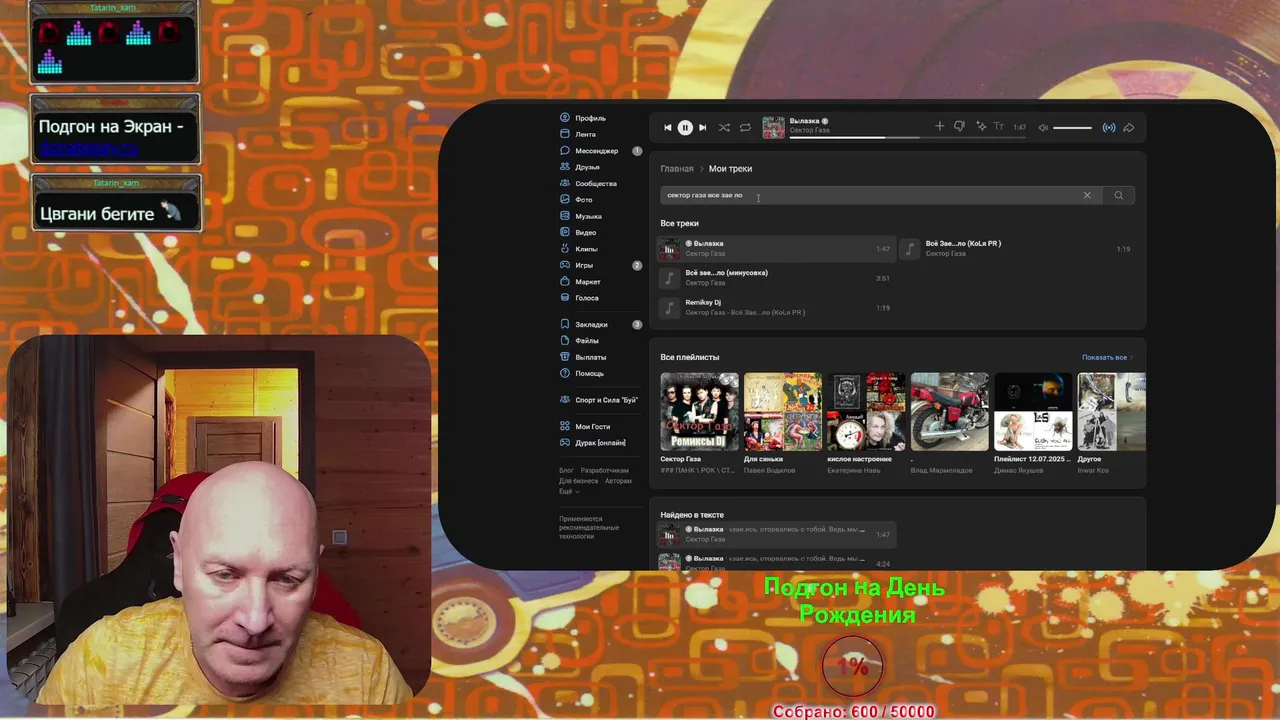Play Всё Зае...ло (минусовка) track
Screen dimensions: 1280x720
click(x=775, y=278)
